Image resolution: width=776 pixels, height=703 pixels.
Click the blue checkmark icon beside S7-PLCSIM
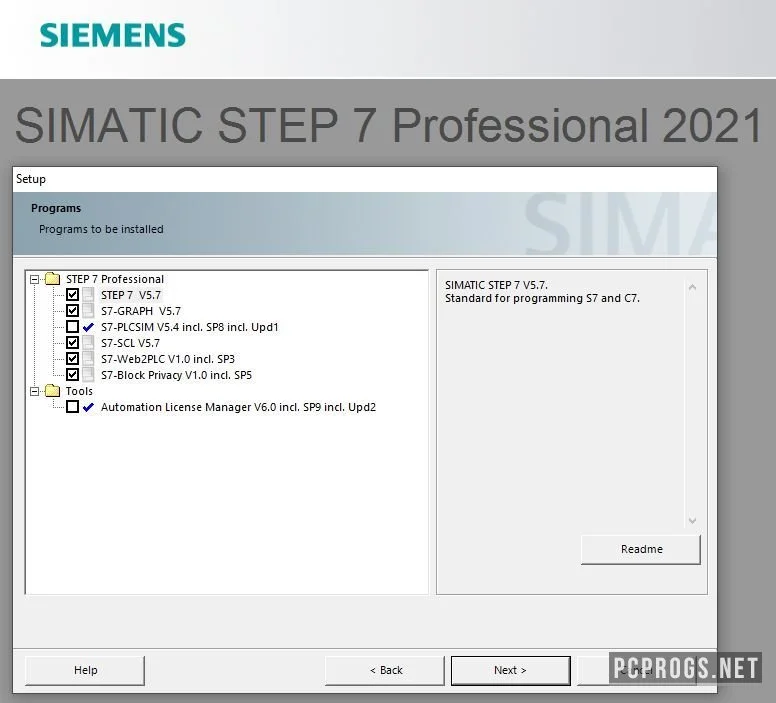point(88,327)
